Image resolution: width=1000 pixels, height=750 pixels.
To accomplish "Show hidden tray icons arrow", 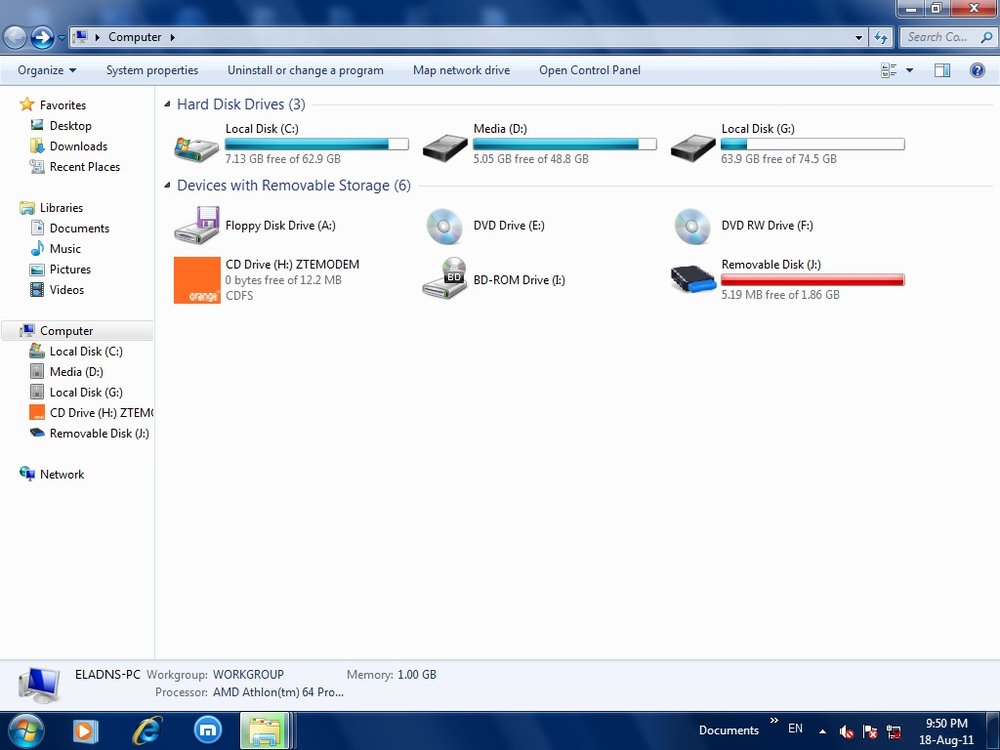I will point(823,732).
